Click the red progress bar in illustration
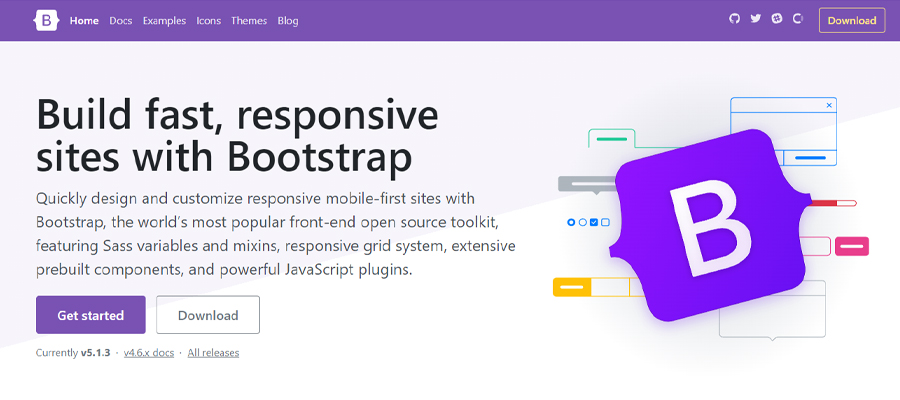Image resolution: width=900 pixels, height=400 pixels. point(833,203)
